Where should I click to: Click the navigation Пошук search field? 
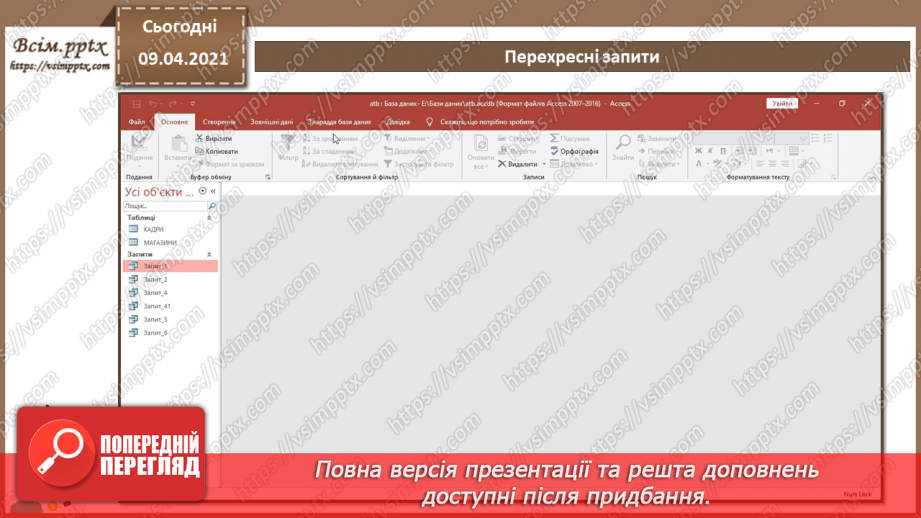tap(165, 206)
